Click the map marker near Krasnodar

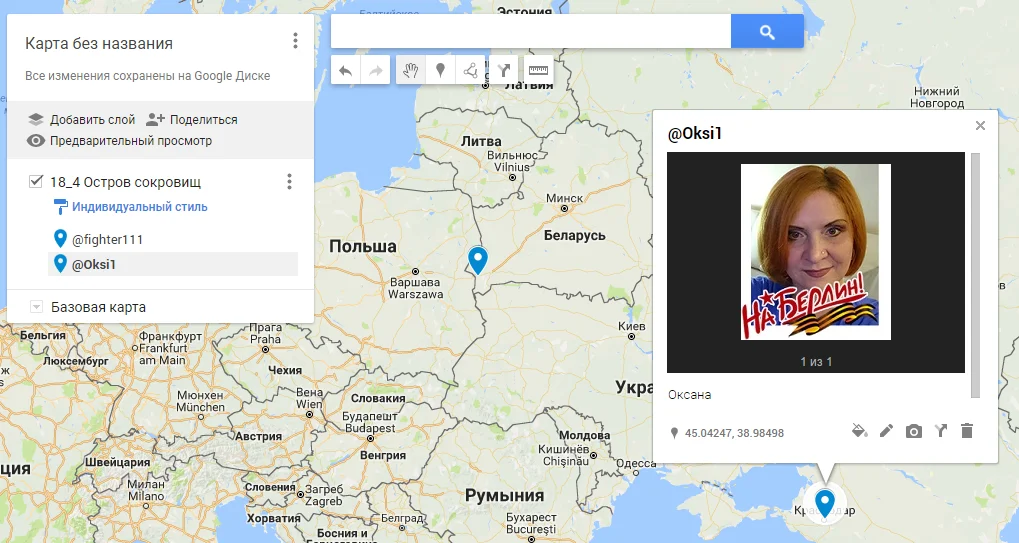click(x=825, y=503)
